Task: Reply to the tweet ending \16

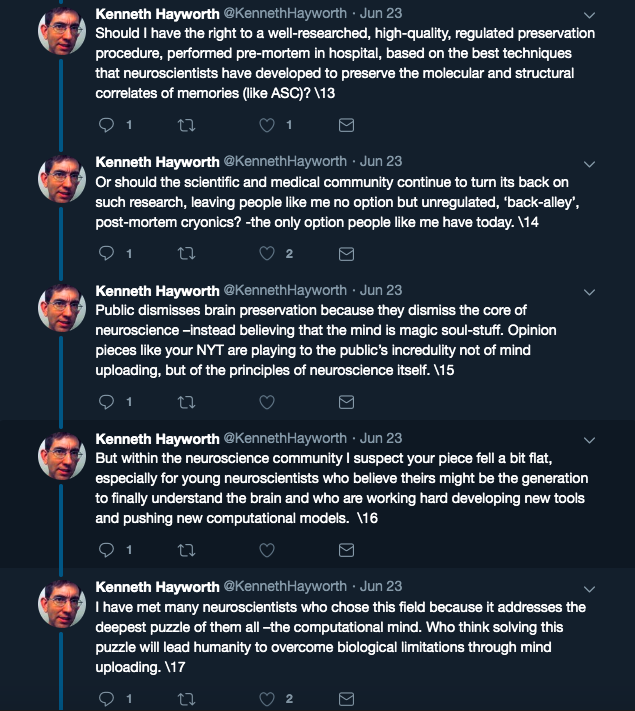Action: pyautogui.click(x=106, y=550)
